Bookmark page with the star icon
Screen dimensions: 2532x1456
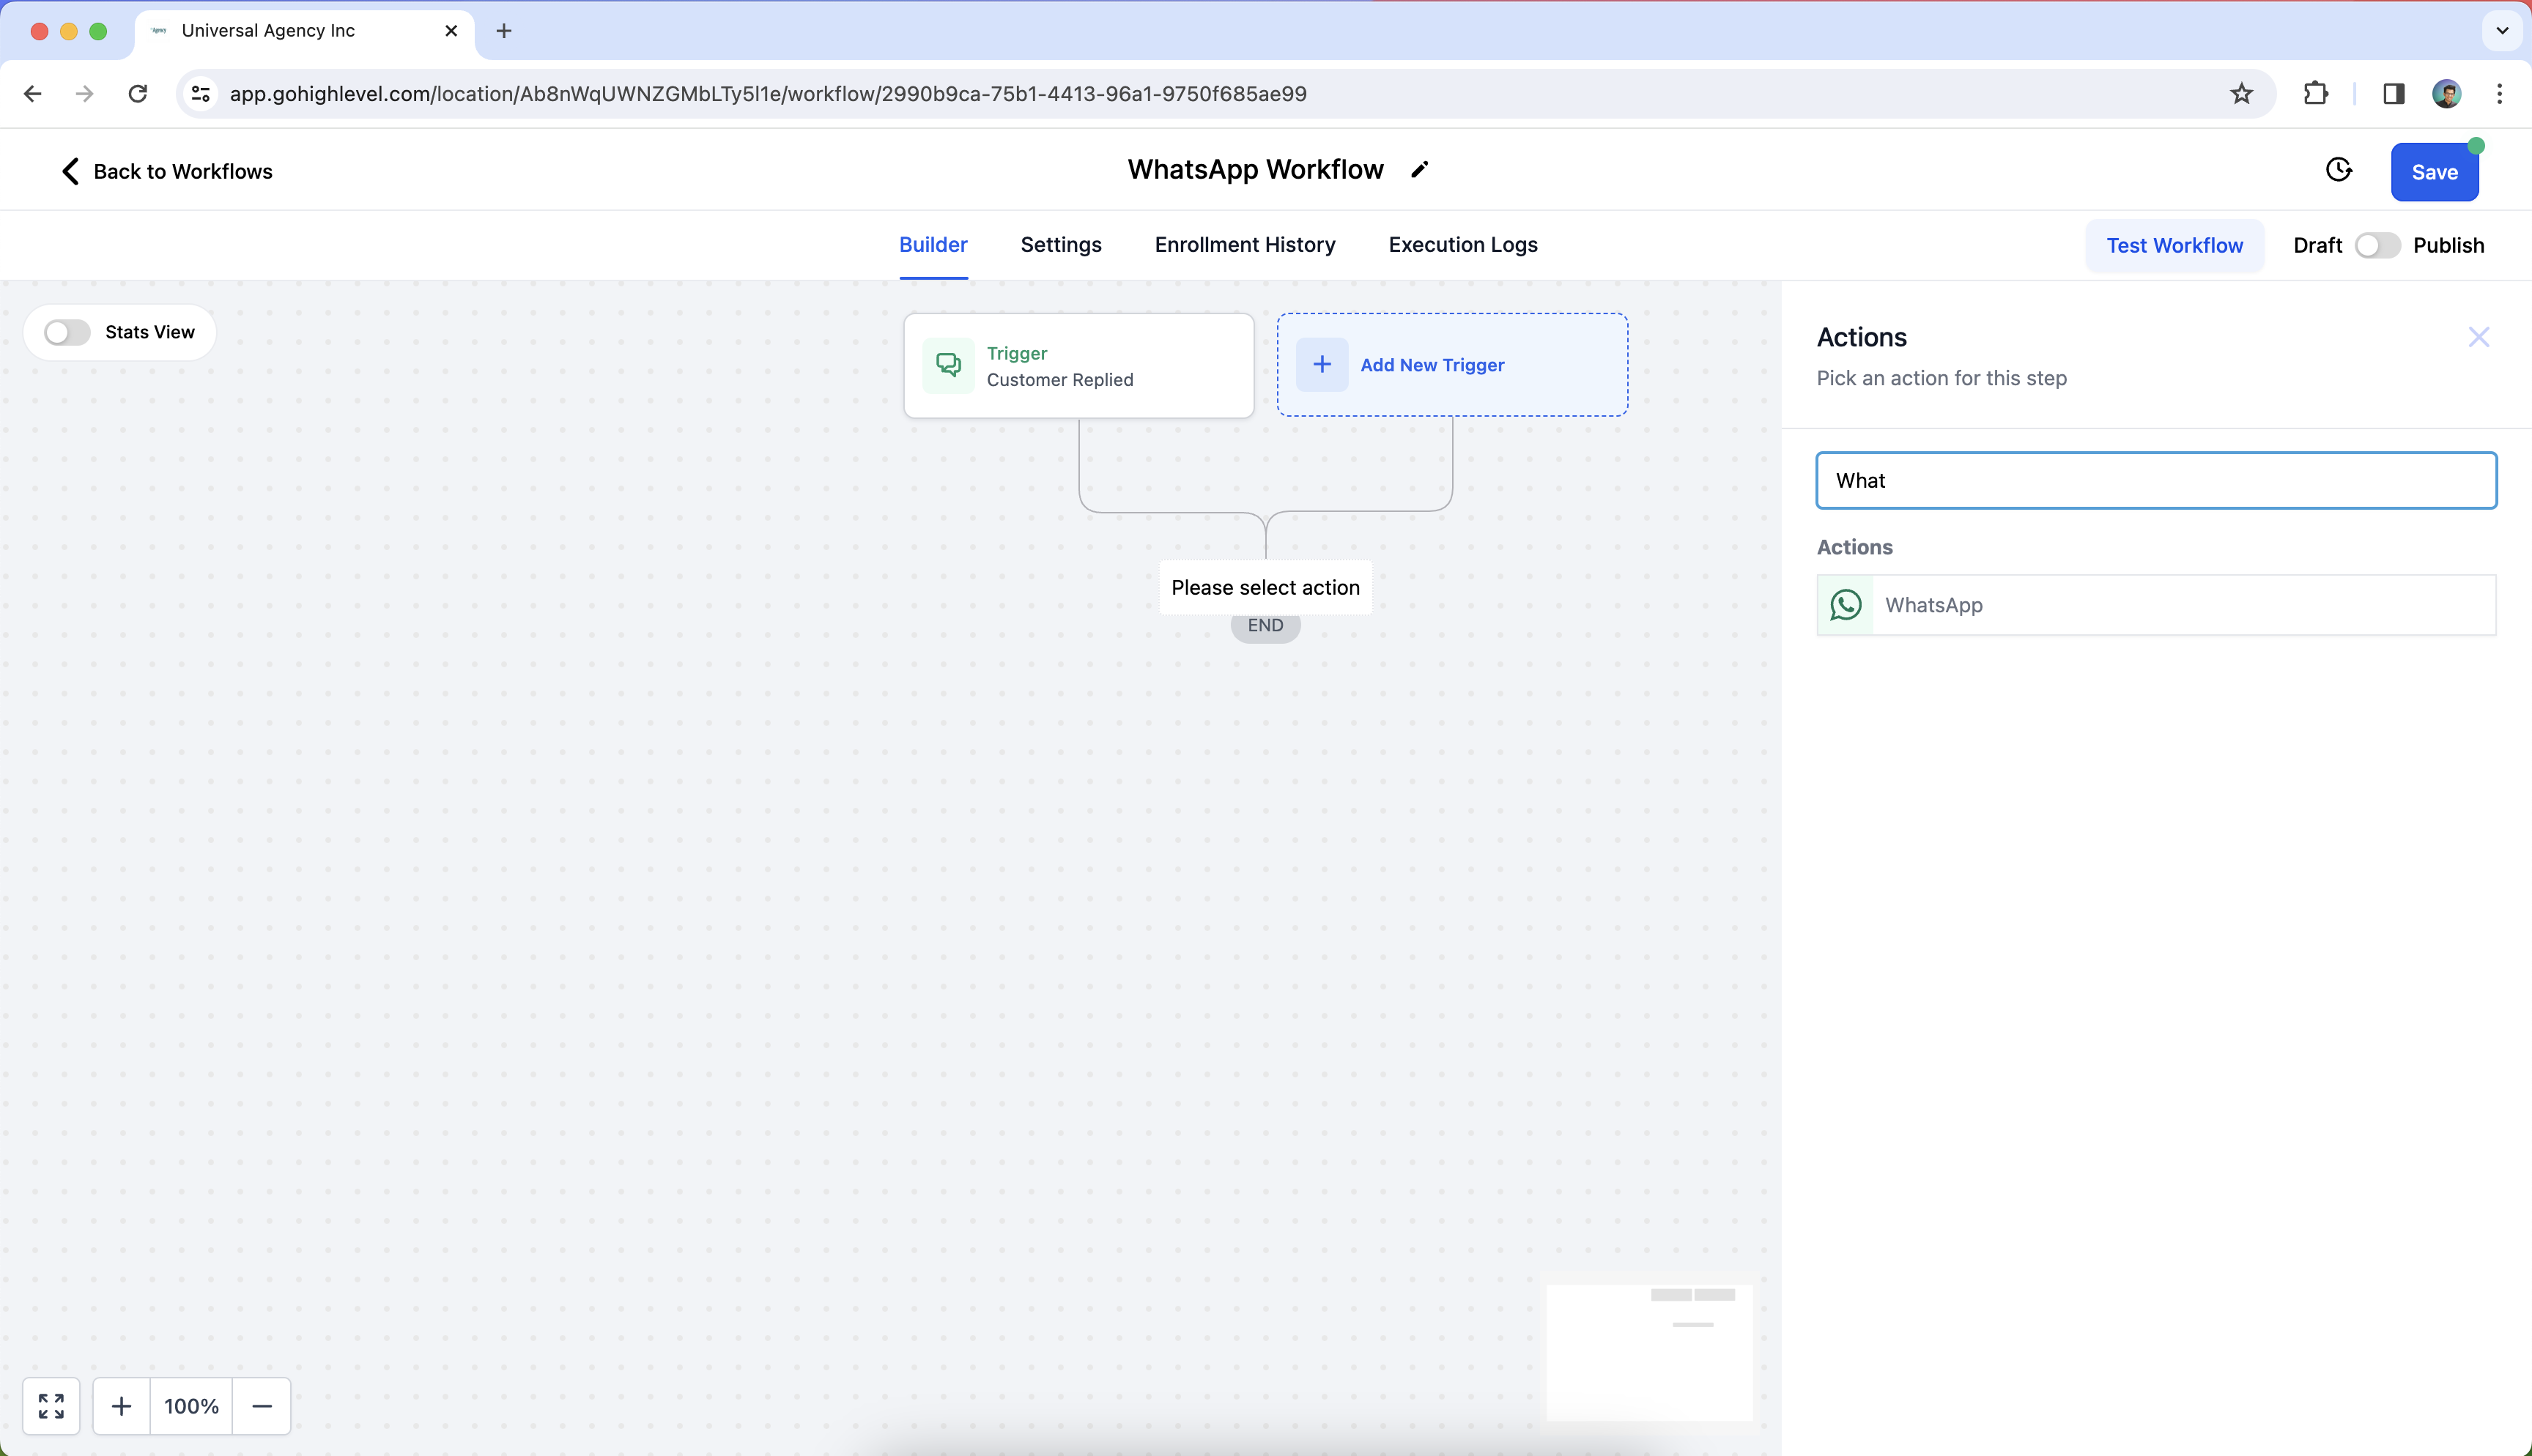click(2241, 94)
